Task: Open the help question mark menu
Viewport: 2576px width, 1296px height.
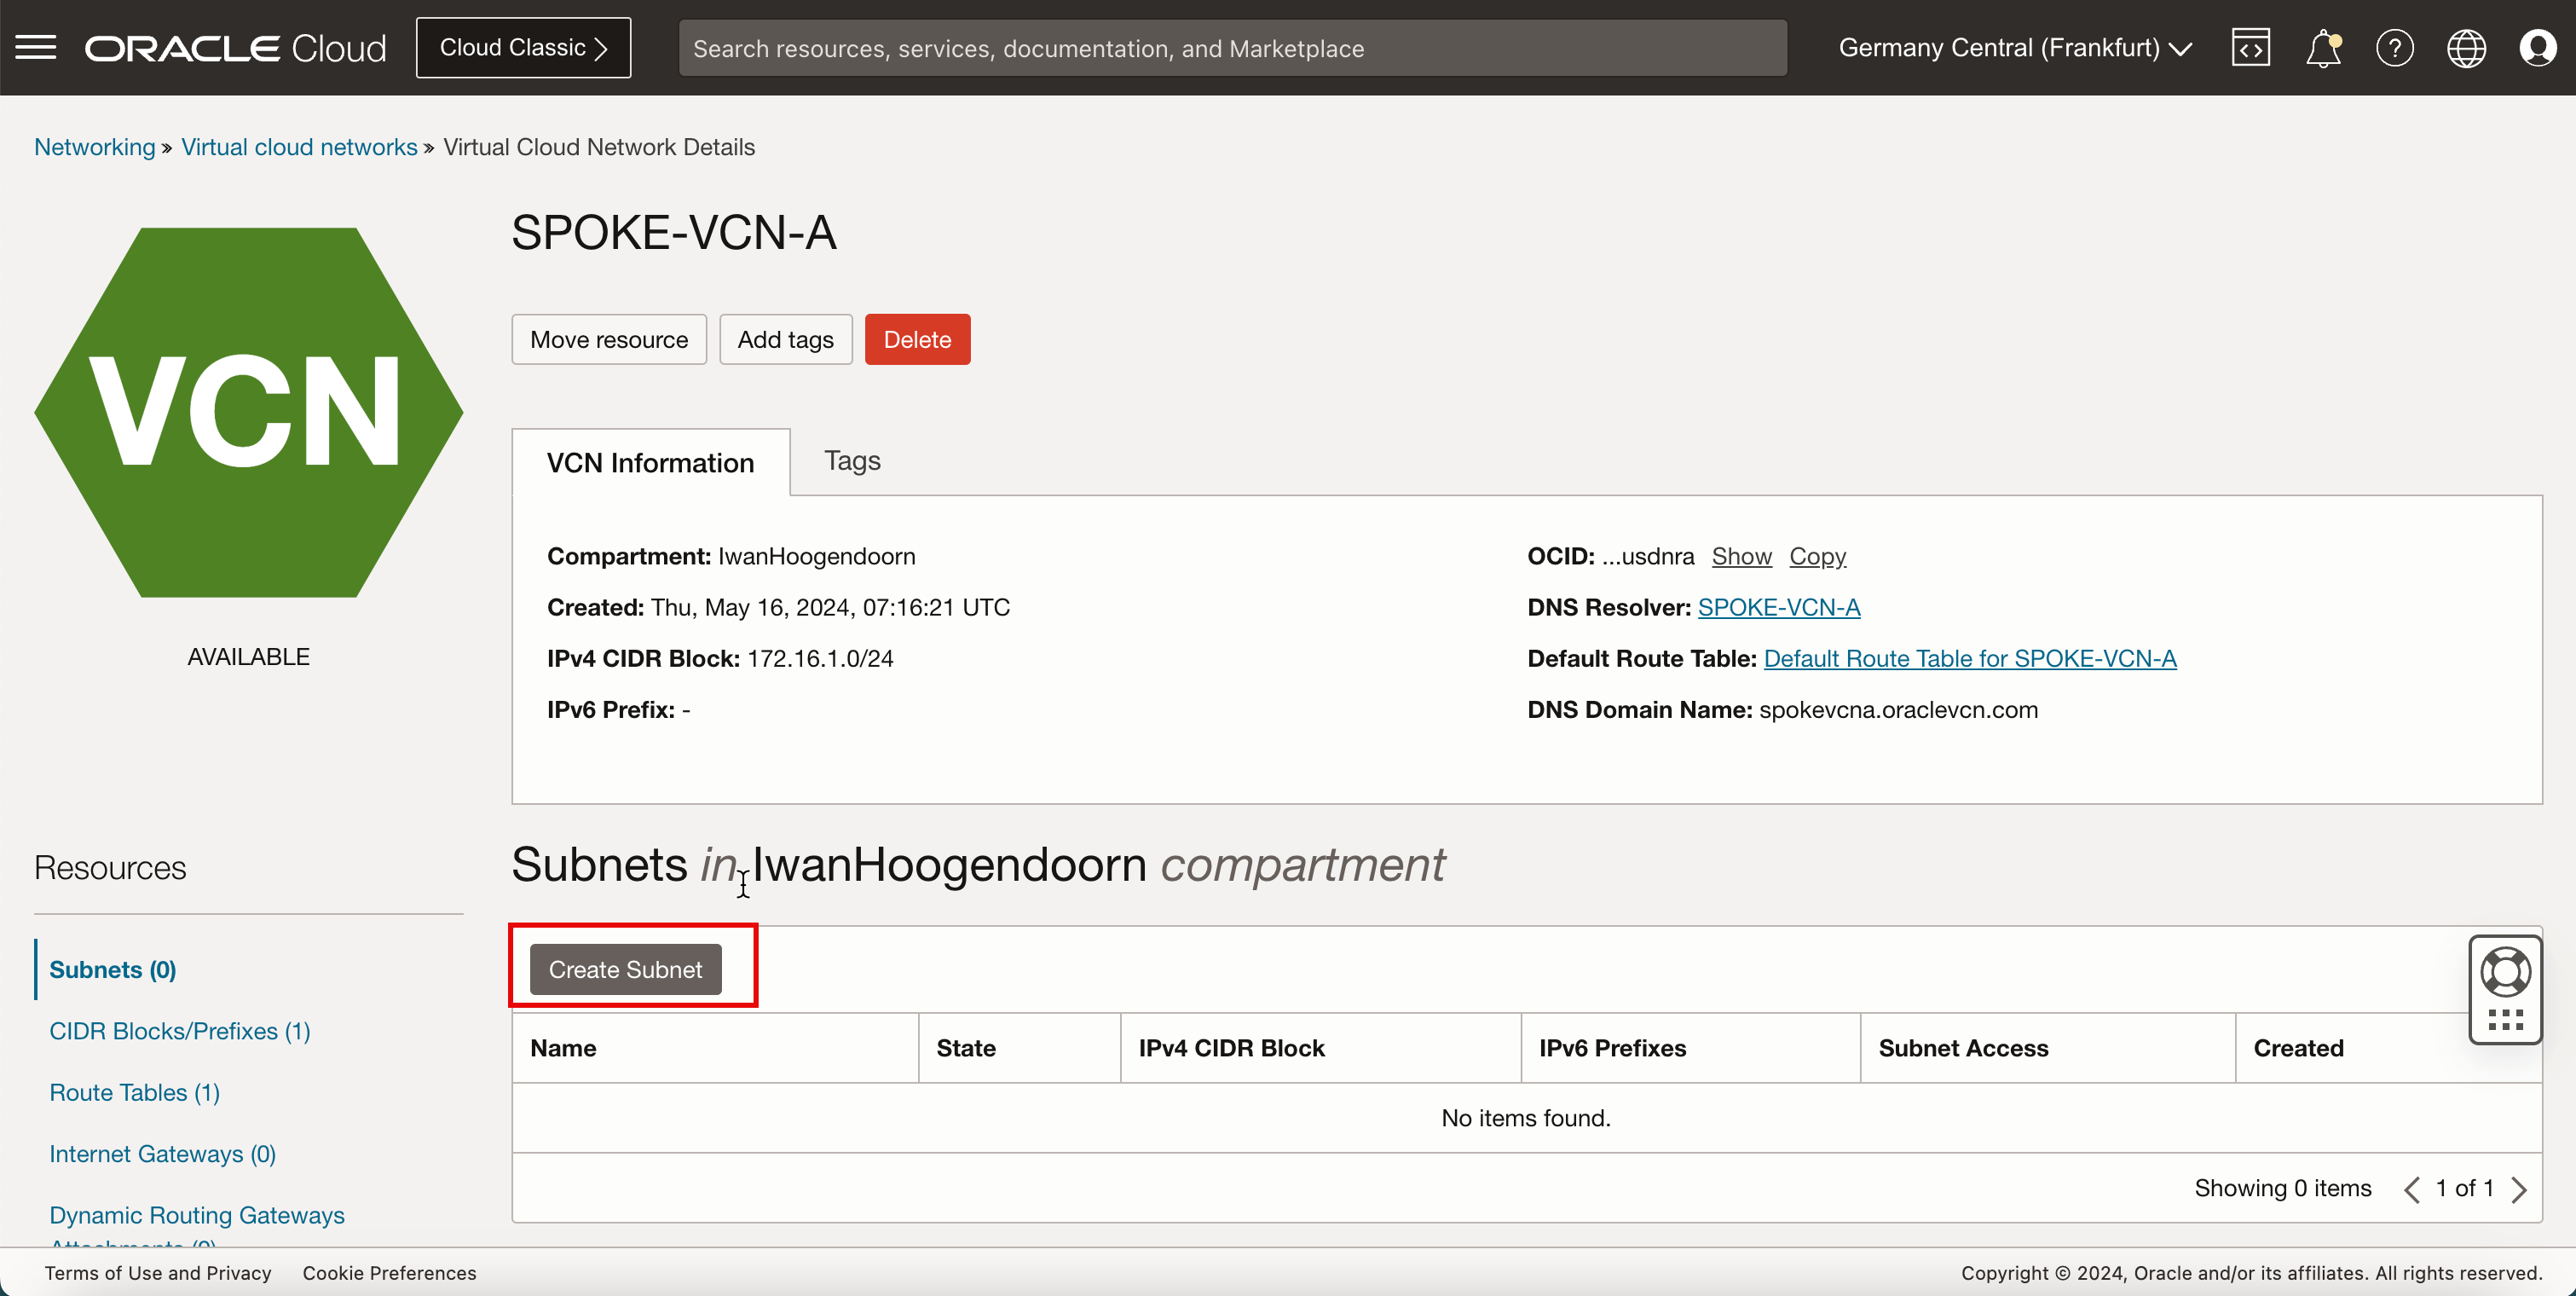Action: (x=2394, y=47)
